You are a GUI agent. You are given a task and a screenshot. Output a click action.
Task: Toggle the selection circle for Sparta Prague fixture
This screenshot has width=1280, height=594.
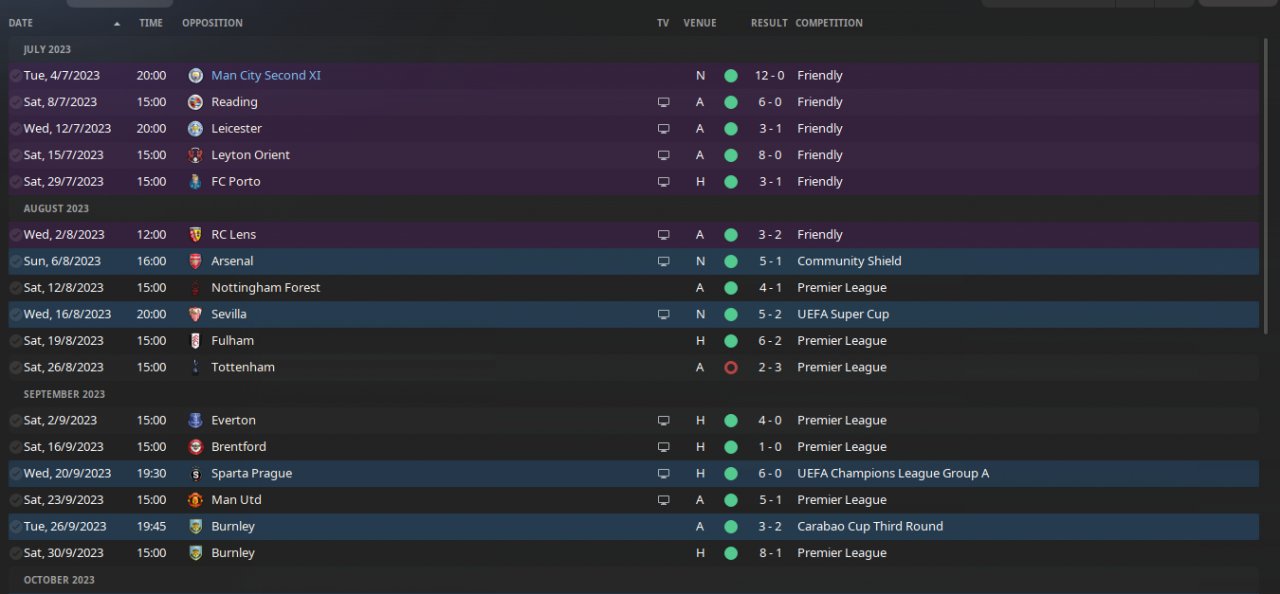[15, 474]
